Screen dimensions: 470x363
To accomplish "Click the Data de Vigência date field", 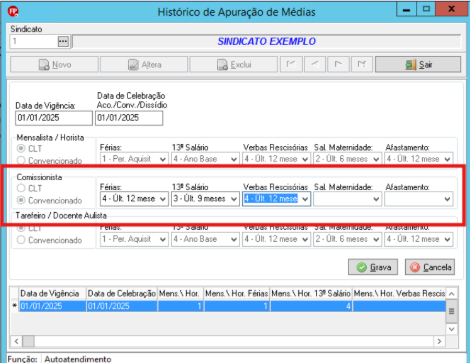I will click(x=54, y=118).
